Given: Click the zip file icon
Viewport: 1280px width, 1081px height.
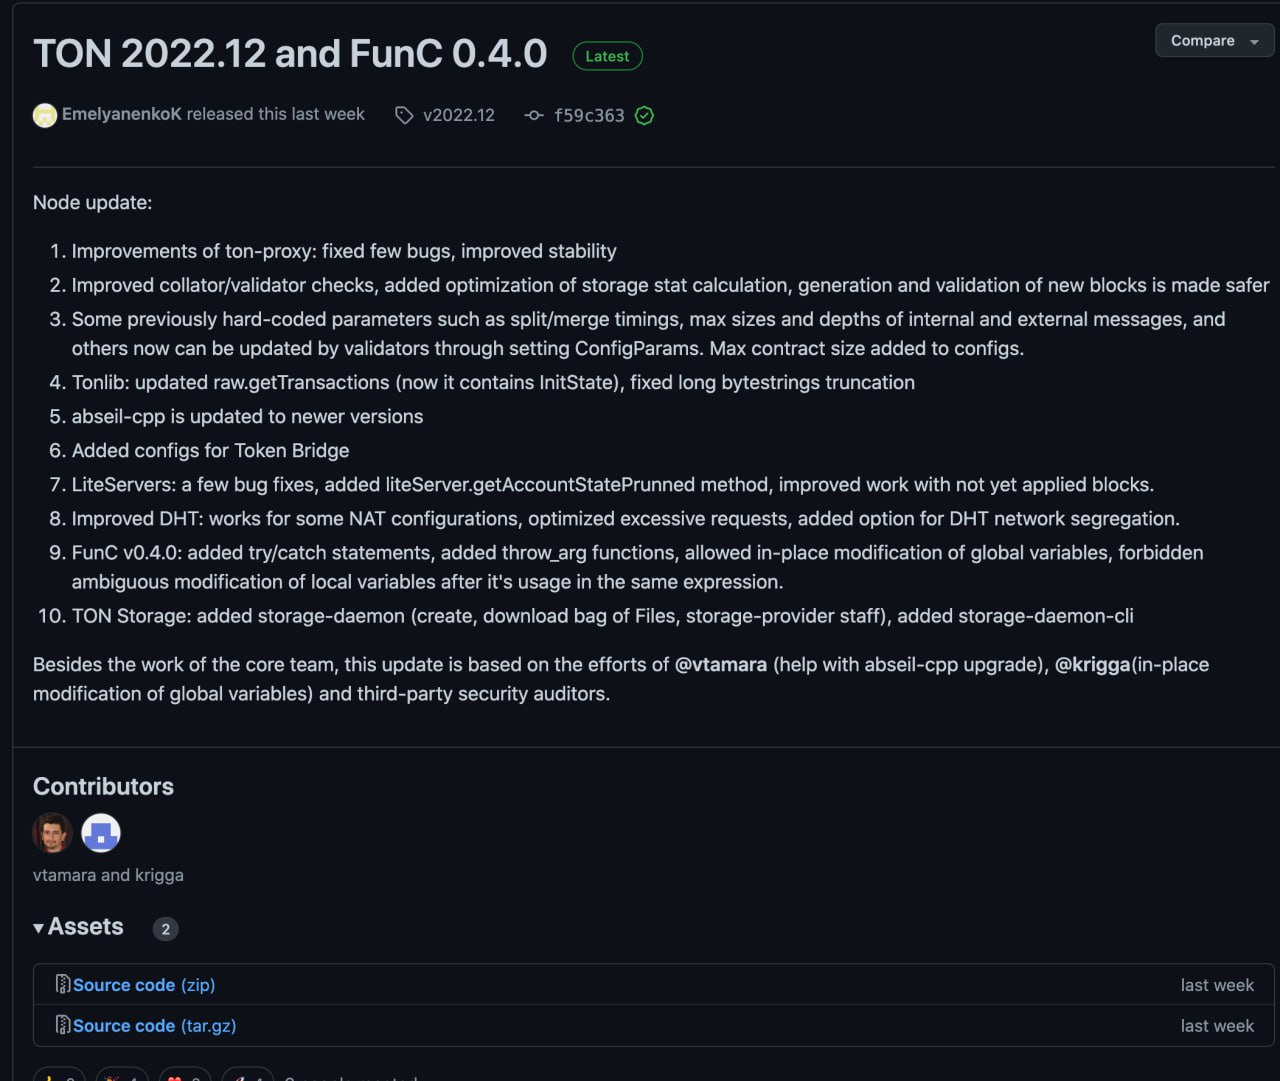Looking at the screenshot, I should (x=63, y=984).
